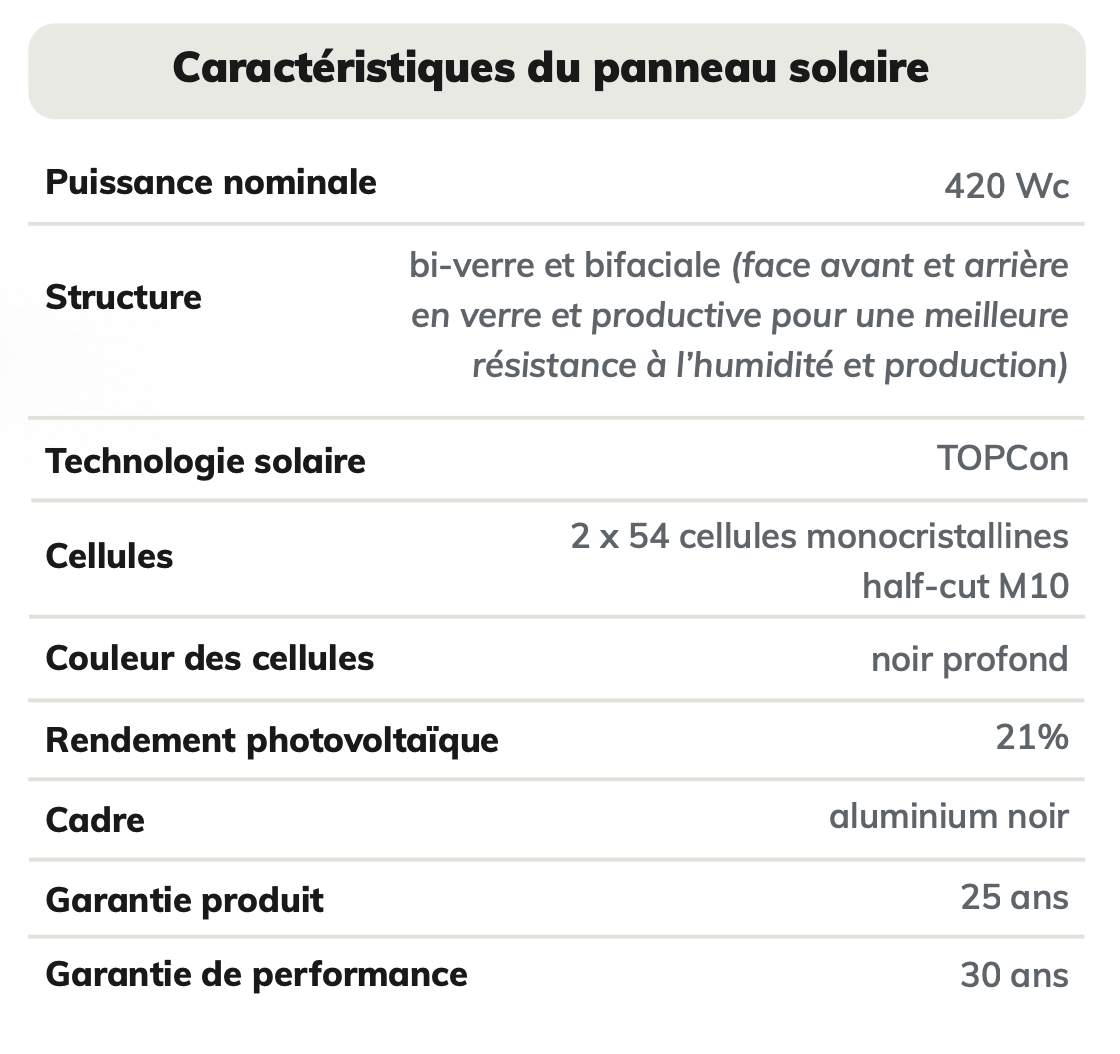
Task: Select the 'Technologie solaire' label
Action: [205, 462]
